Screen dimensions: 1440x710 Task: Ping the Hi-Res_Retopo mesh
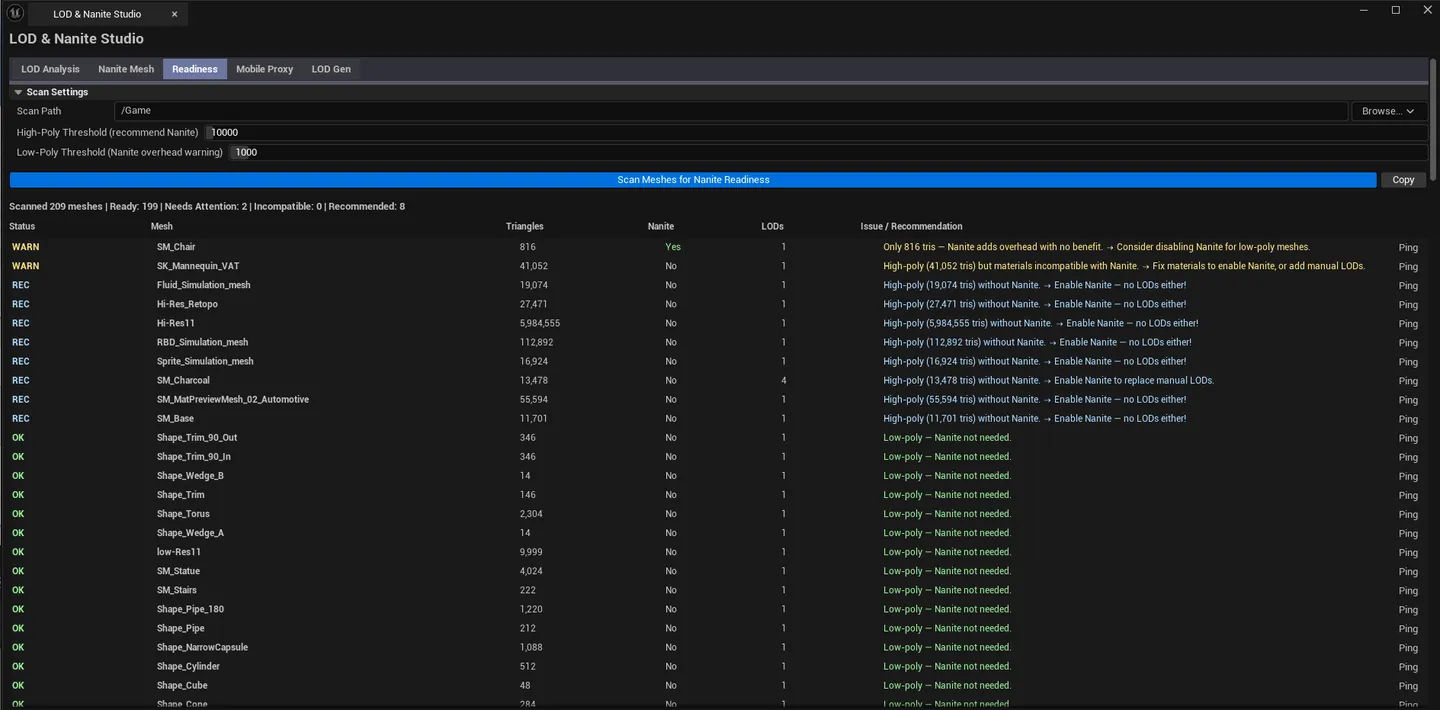pyautogui.click(x=1408, y=304)
